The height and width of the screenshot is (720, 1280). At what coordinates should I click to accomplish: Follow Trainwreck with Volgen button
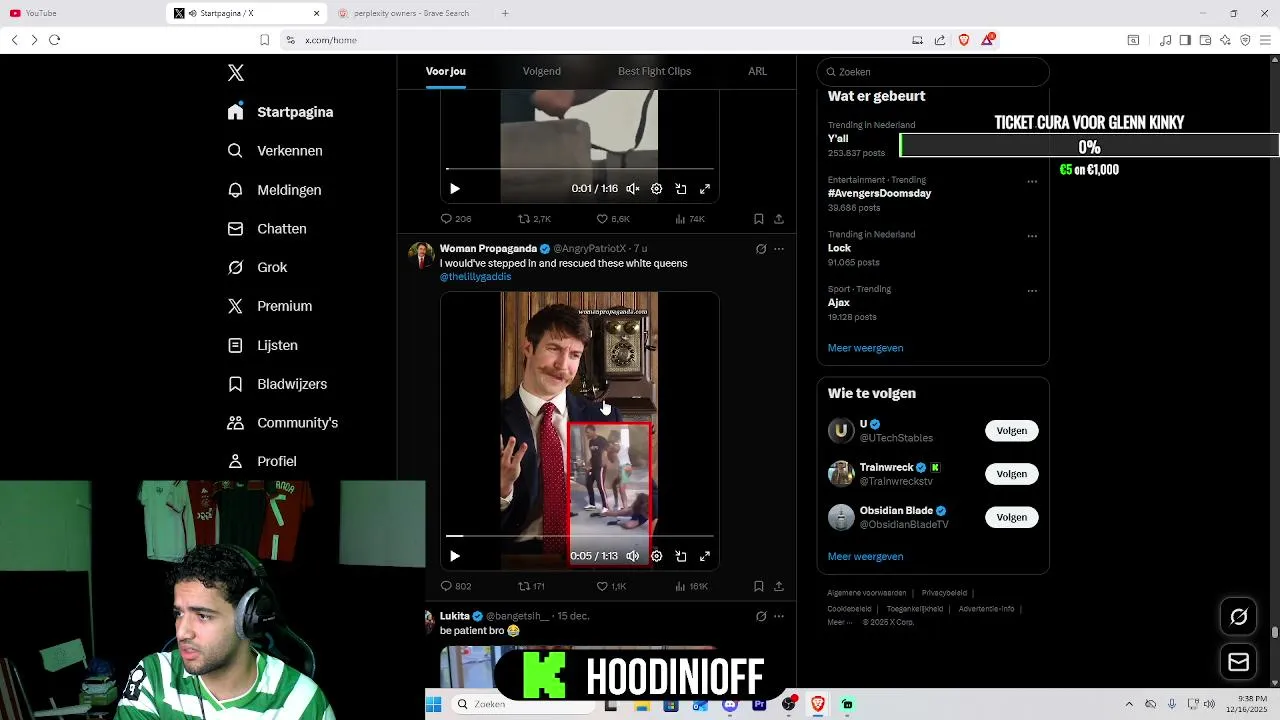[x=1011, y=474]
